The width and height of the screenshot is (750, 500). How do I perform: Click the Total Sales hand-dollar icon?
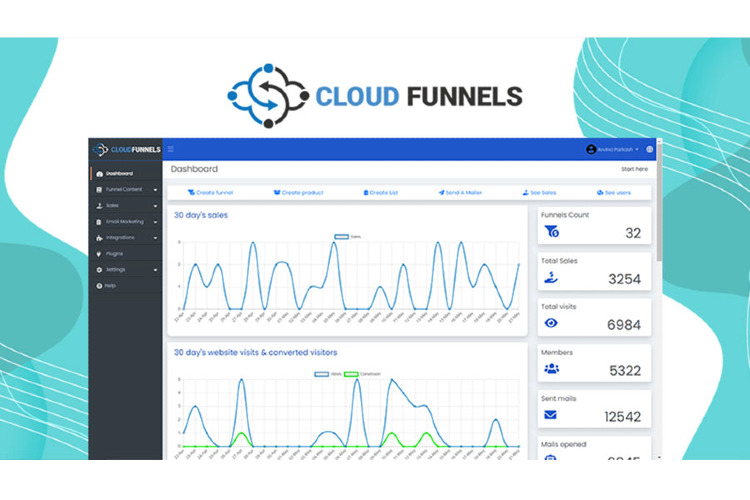click(551, 278)
